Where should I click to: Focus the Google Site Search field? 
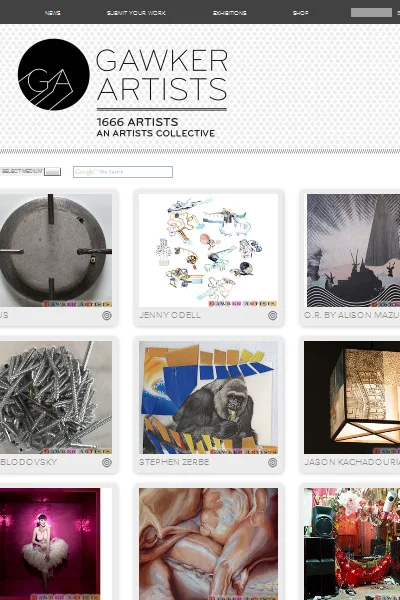[x=123, y=172]
